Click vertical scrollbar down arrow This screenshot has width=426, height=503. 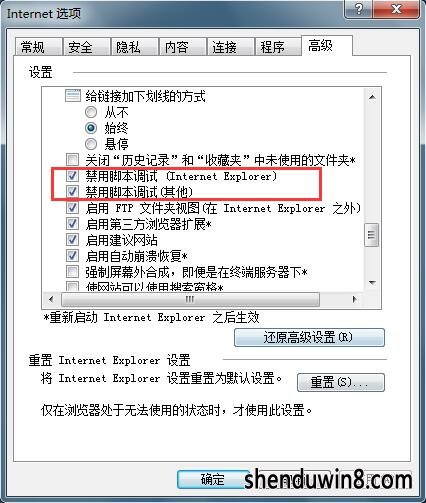(x=372, y=283)
